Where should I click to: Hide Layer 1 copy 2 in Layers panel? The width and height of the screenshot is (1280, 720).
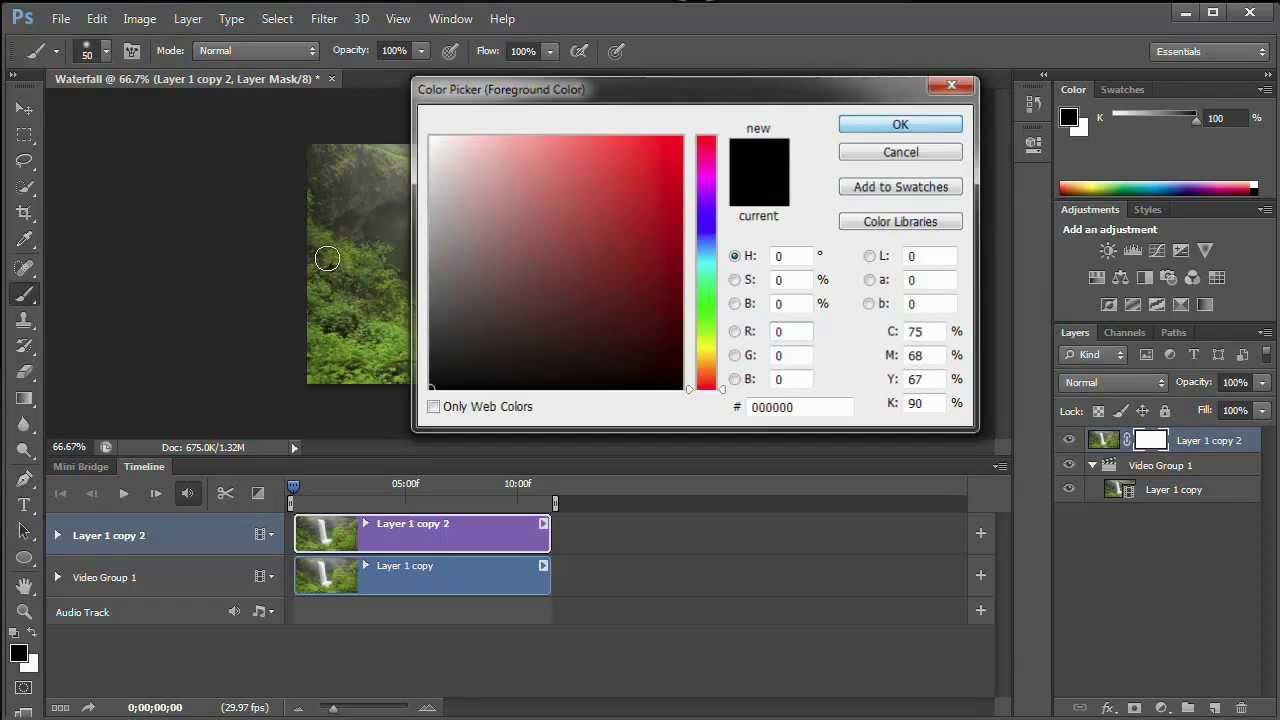[1069, 440]
